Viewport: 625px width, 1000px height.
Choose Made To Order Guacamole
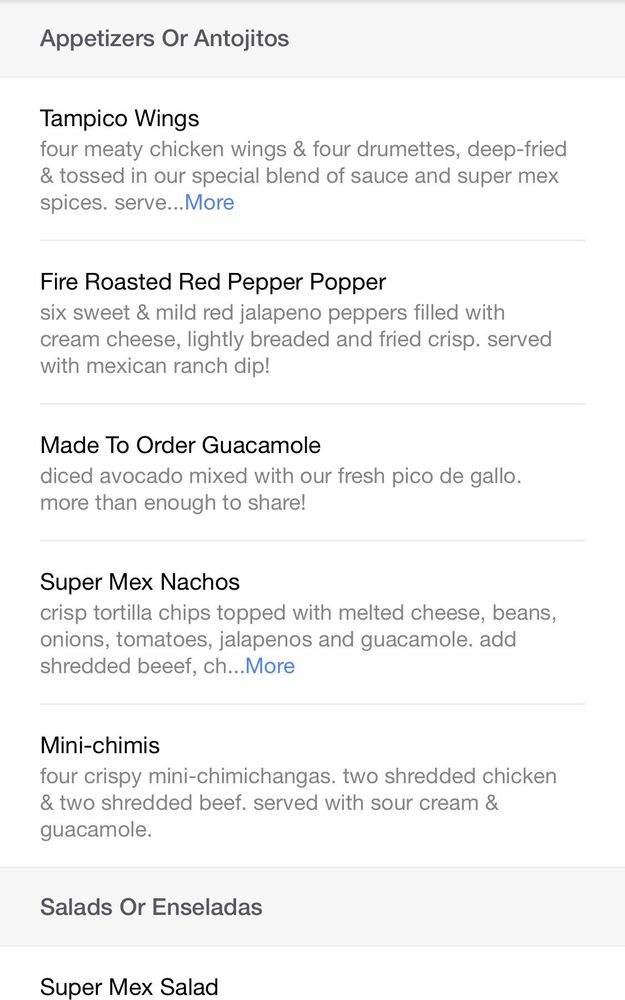(x=180, y=445)
